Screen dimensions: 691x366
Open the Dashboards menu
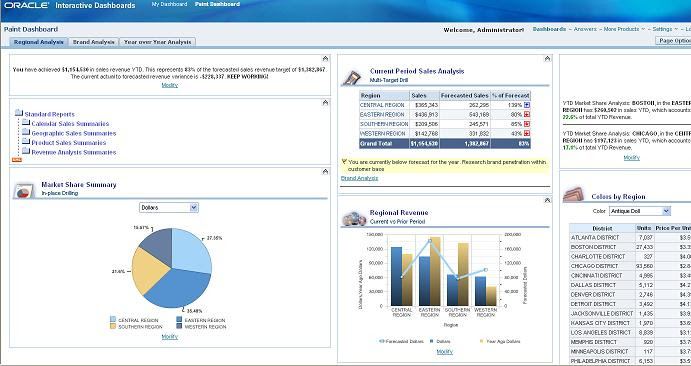pyautogui.click(x=549, y=29)
